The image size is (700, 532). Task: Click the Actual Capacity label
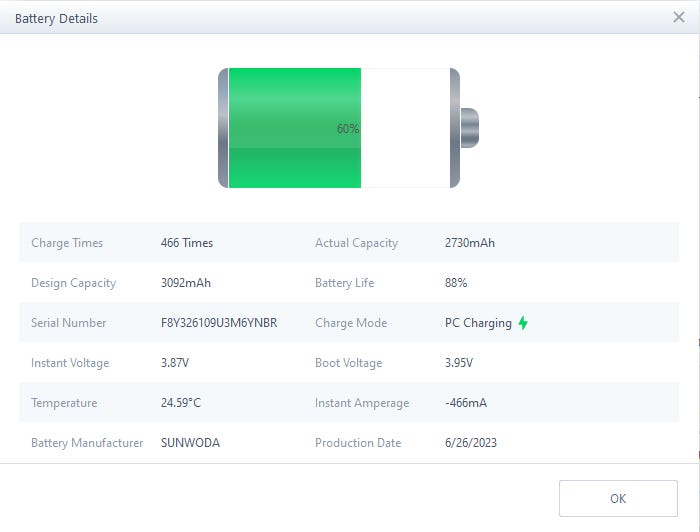356,243
